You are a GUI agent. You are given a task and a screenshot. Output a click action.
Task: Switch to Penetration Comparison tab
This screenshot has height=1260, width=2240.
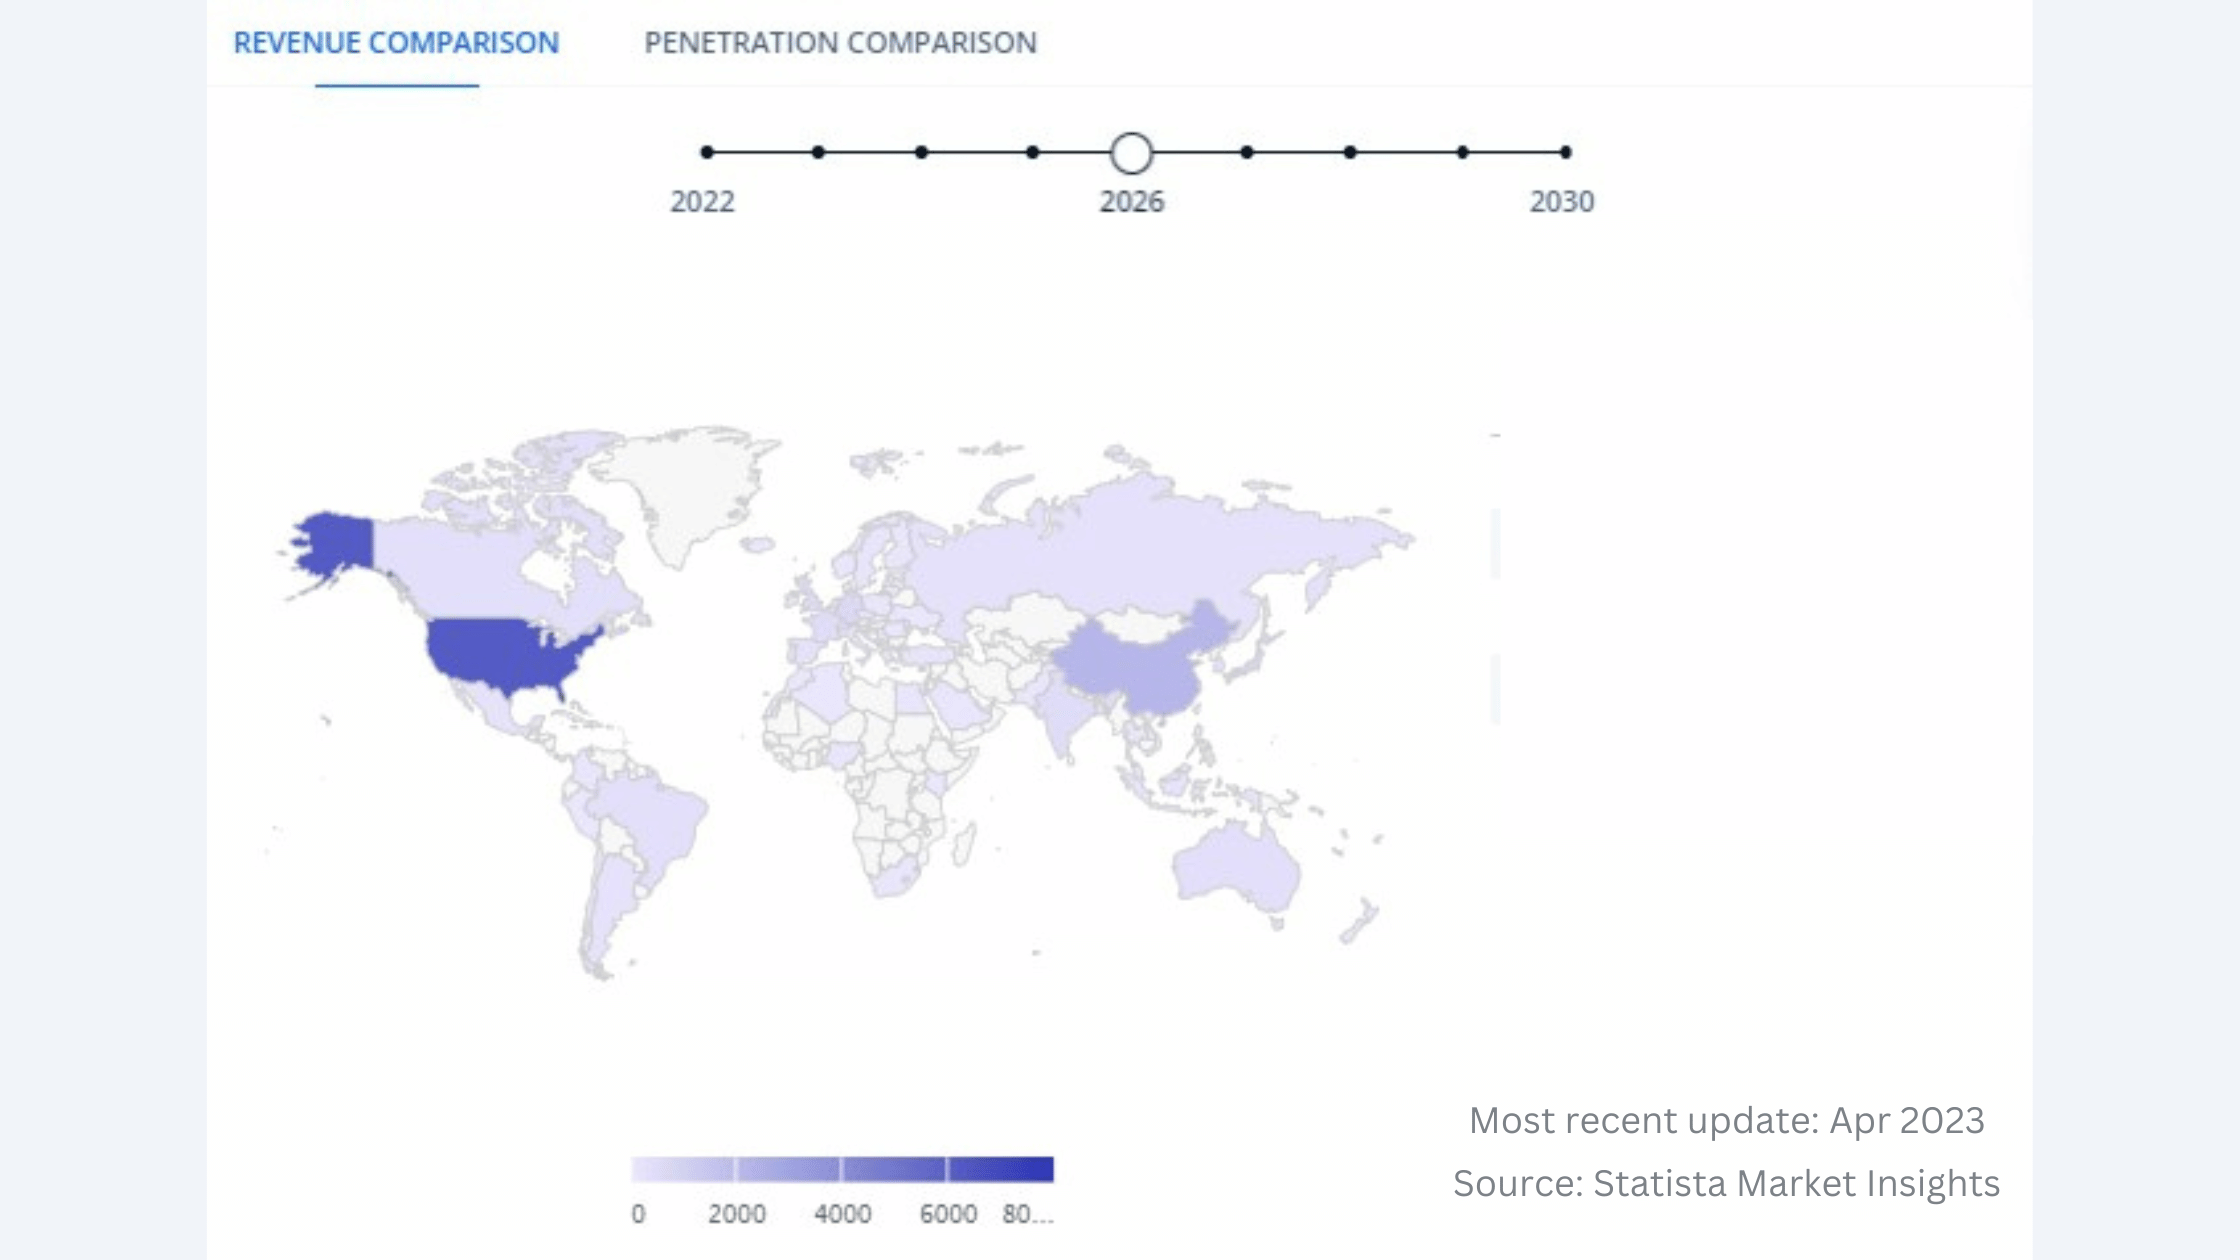point(840,43)
